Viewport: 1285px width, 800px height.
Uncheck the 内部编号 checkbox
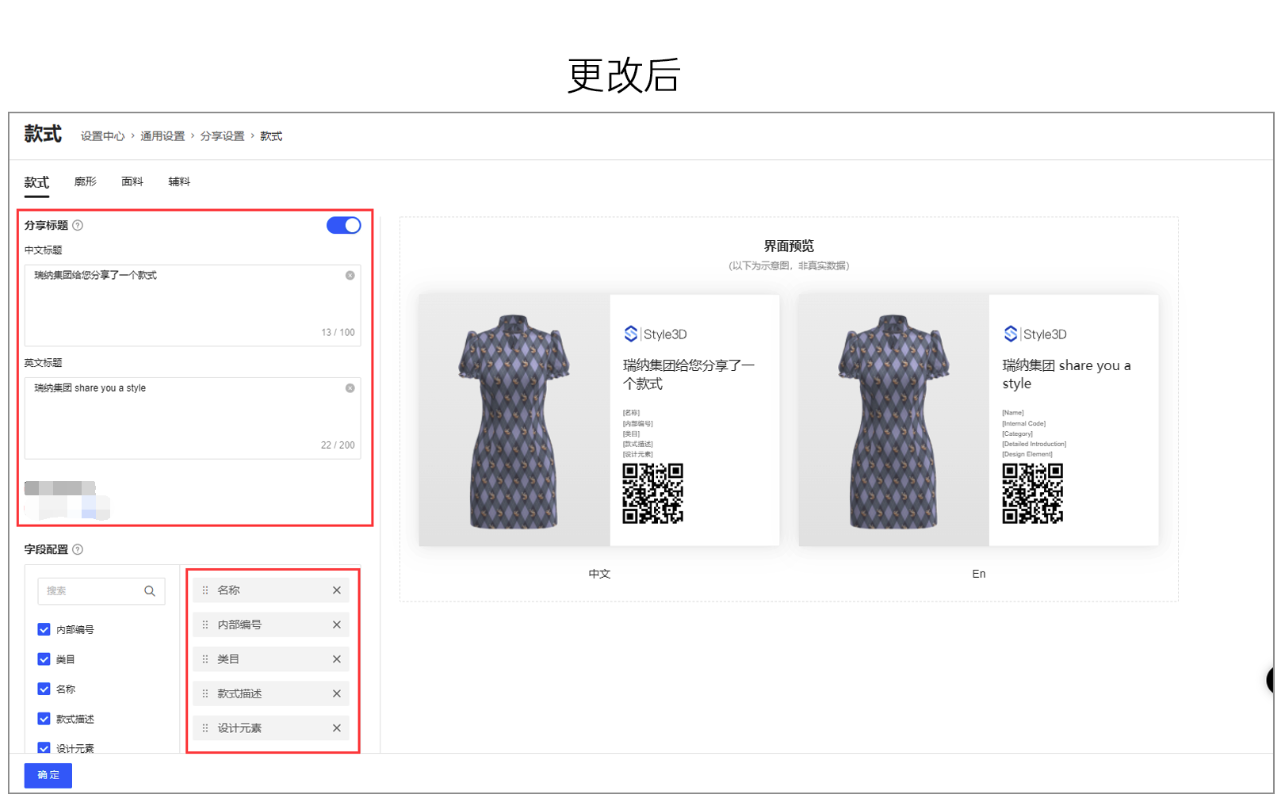pos(44,630)
